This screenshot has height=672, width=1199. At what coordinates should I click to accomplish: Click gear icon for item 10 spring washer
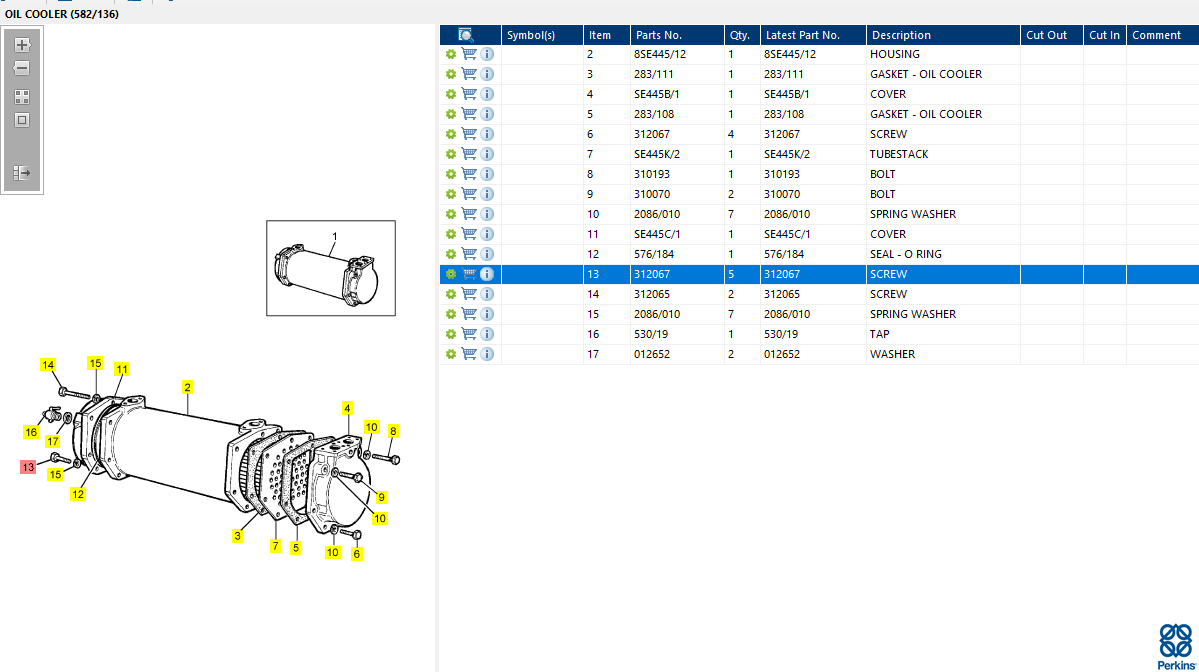(451, 214)
